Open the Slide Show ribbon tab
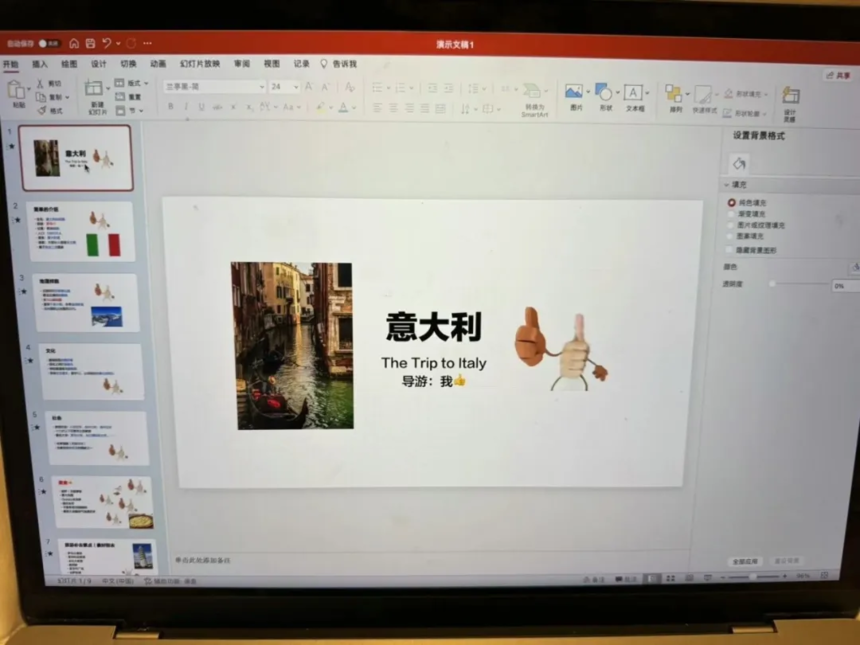Screen dimensions: 860x645 tap(200, 64)
